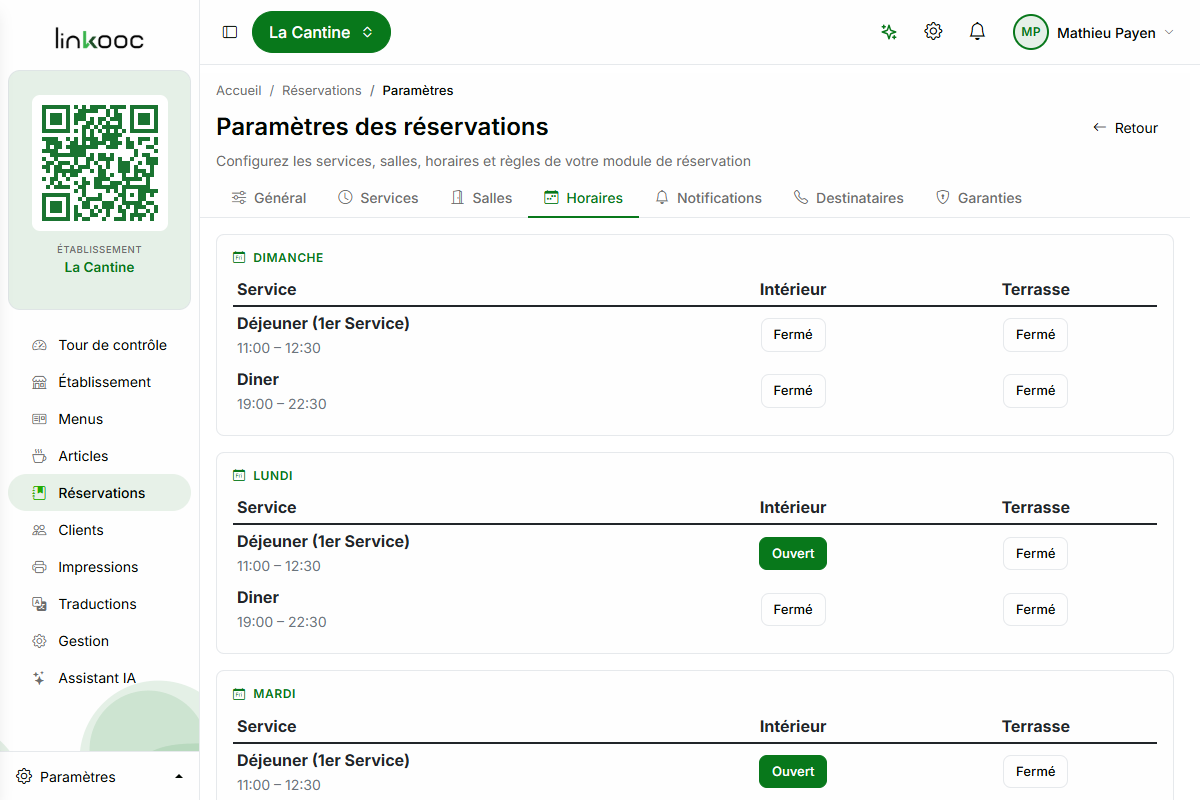Toggle Lundi Déjeuner Intérieur Ouvert button
Screen dimensions: 1200x800
pyautogui.click(x=793, y=553)
